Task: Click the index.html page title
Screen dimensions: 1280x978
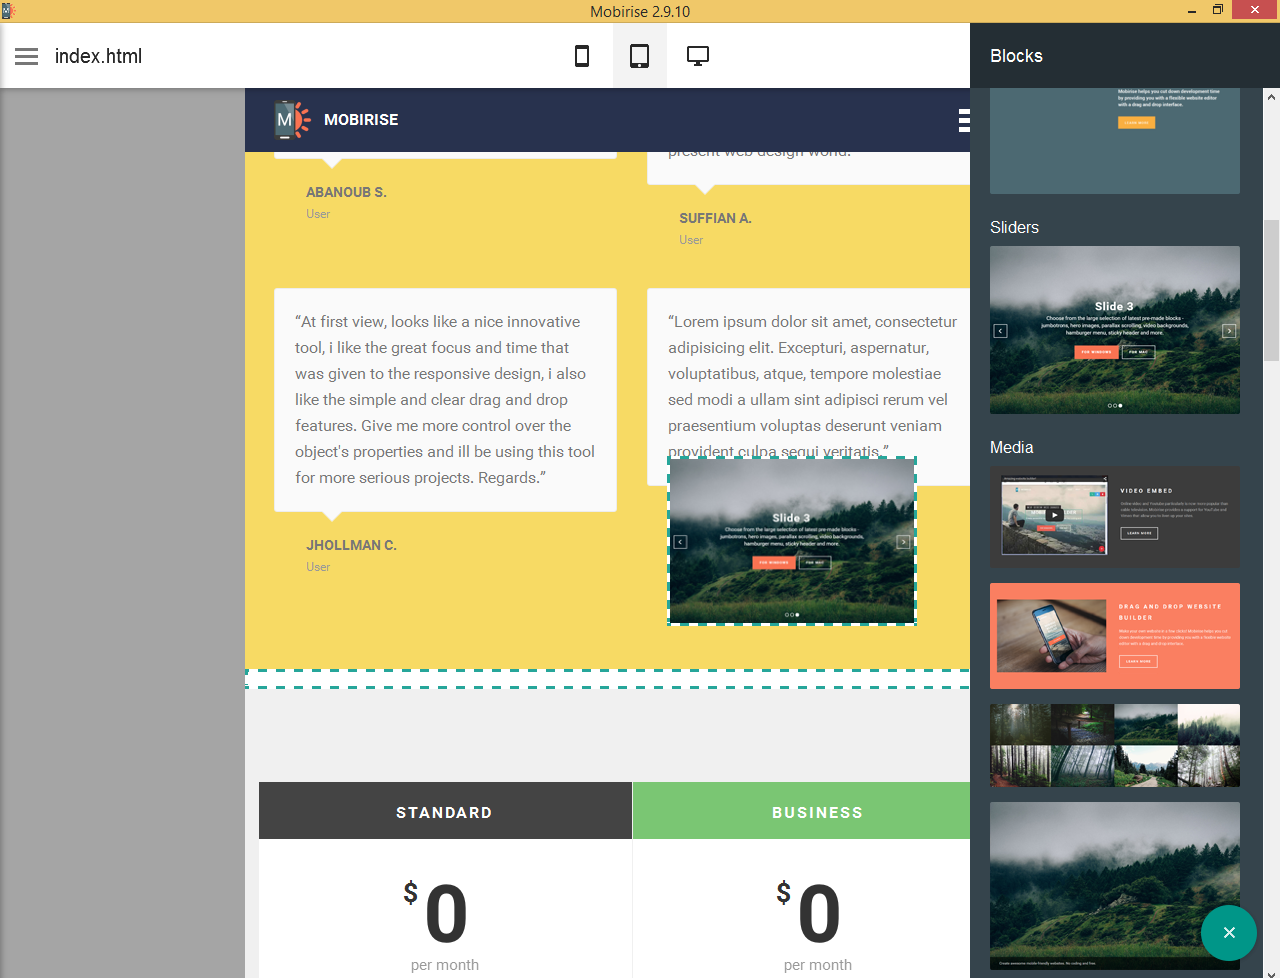Action: [98, 56]
